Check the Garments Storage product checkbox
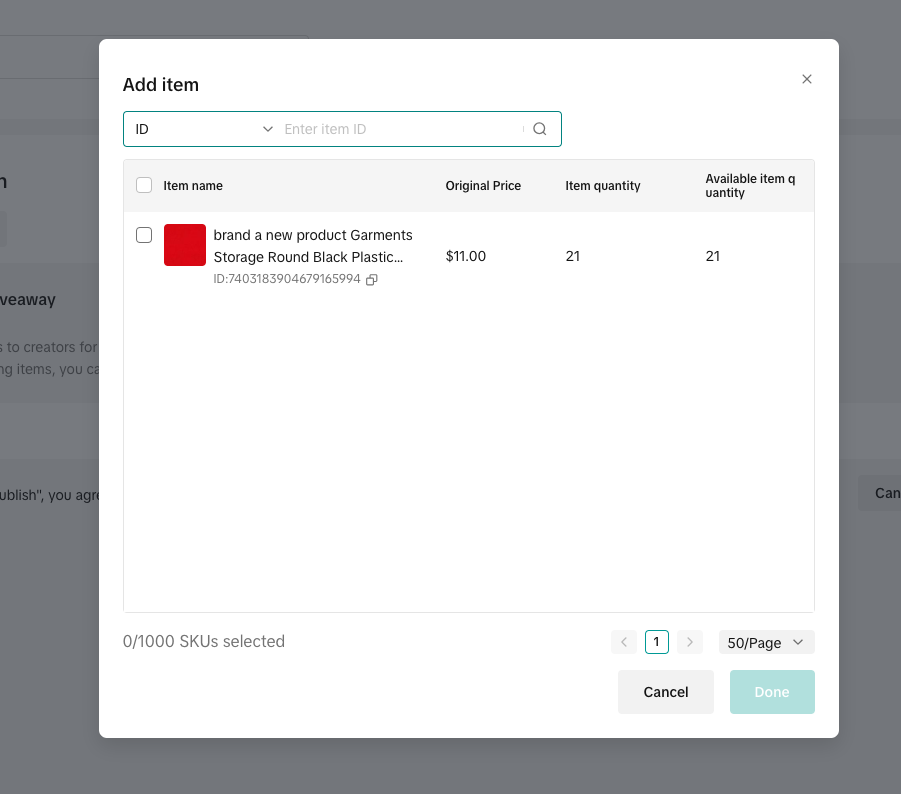 click(x=144, y=235)
